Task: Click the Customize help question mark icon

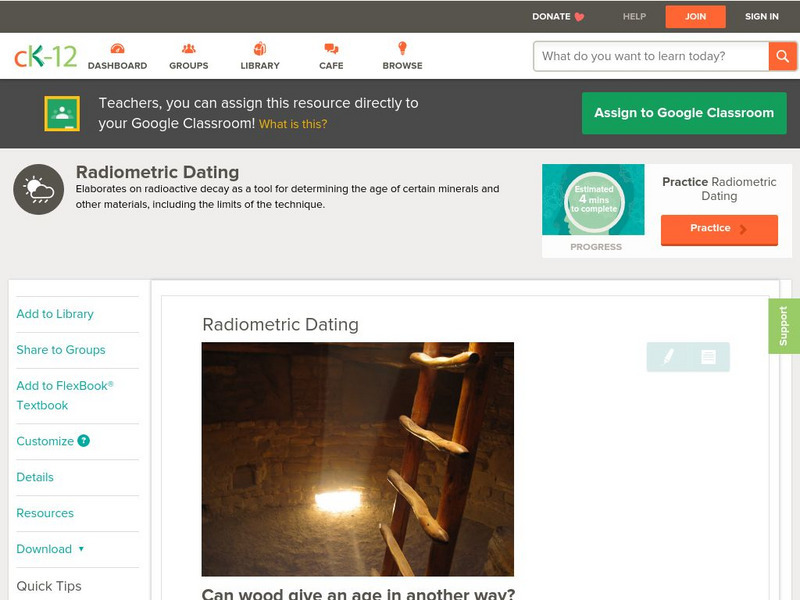Action: (84, 441)
